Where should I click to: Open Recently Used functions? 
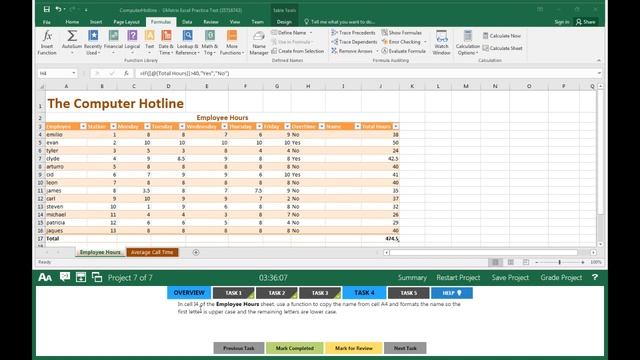click(x=93, y=42)
